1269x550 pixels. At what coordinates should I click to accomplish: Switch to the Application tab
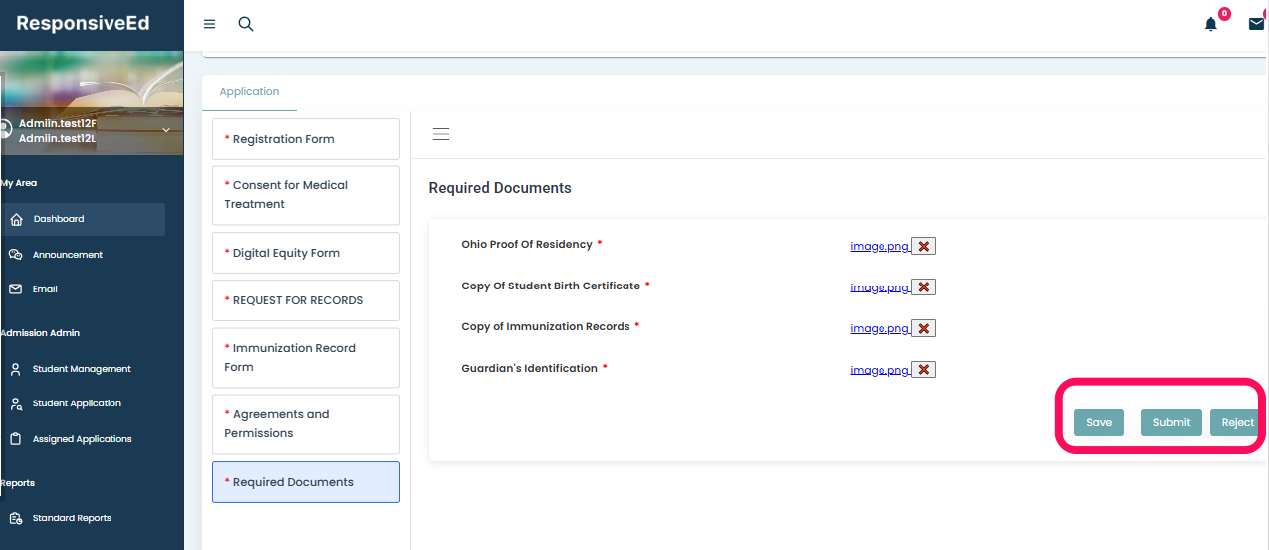click(x=249, y=91)
